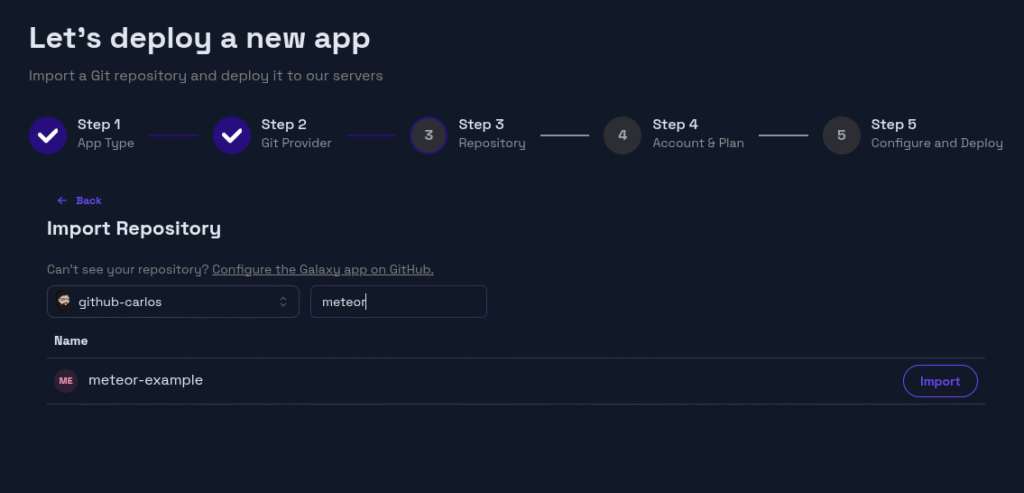Viewport: 1024px width, 493px height.
Task: Open the github-carlos account dropdown
Action: pos(172,302)
